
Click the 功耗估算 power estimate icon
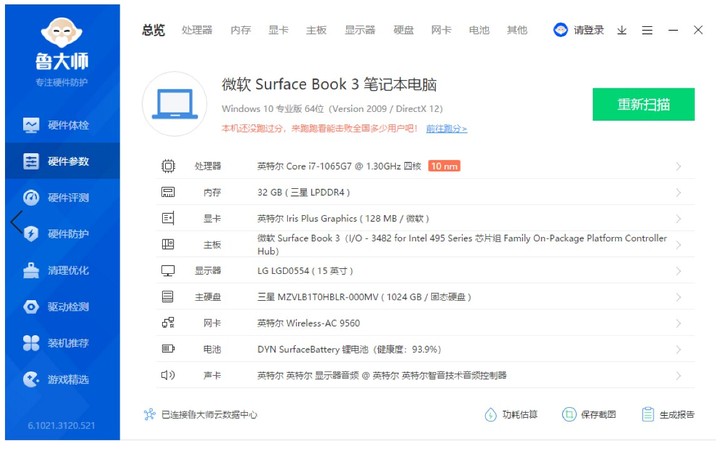pos(491,415)
